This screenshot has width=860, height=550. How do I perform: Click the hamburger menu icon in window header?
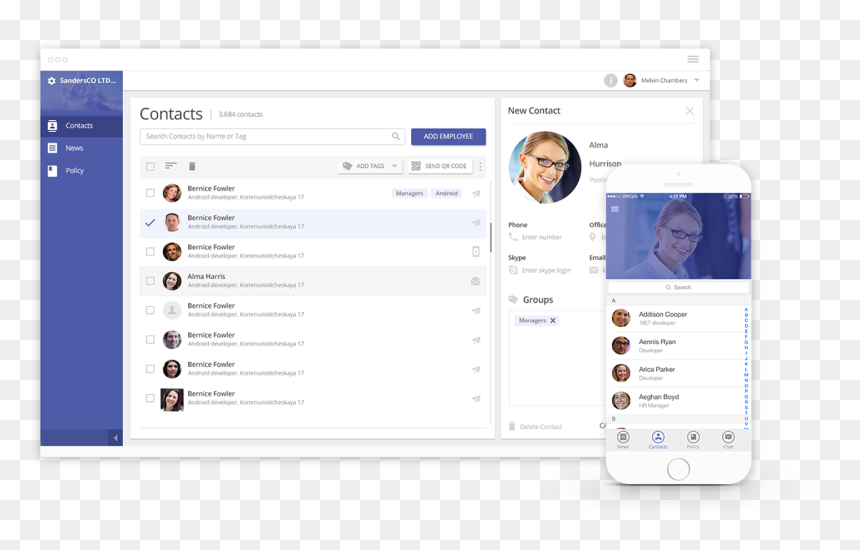tap(693, 59)
